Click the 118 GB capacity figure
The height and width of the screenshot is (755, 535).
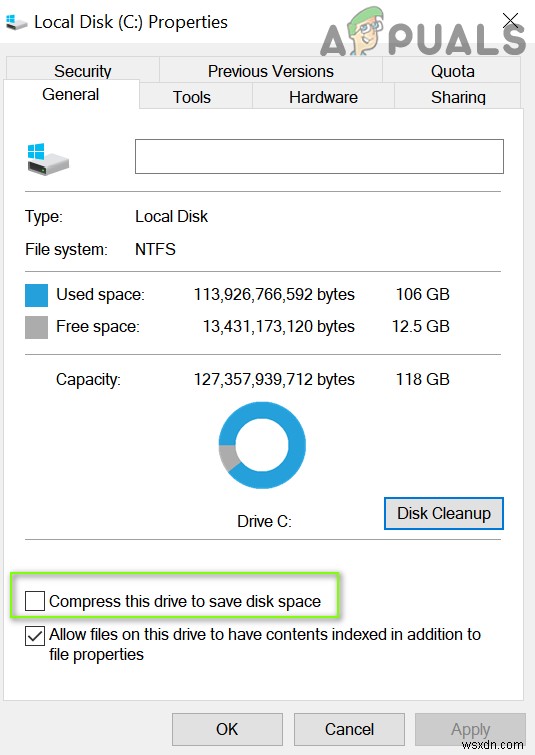(x=422, y=379)
